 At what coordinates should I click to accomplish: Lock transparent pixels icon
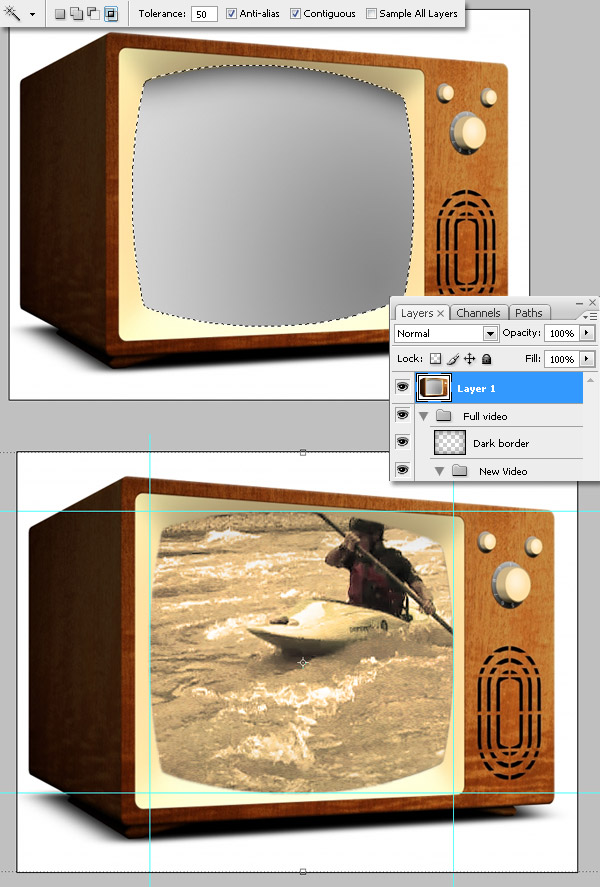pyautogui.click(x=435, y=359)
